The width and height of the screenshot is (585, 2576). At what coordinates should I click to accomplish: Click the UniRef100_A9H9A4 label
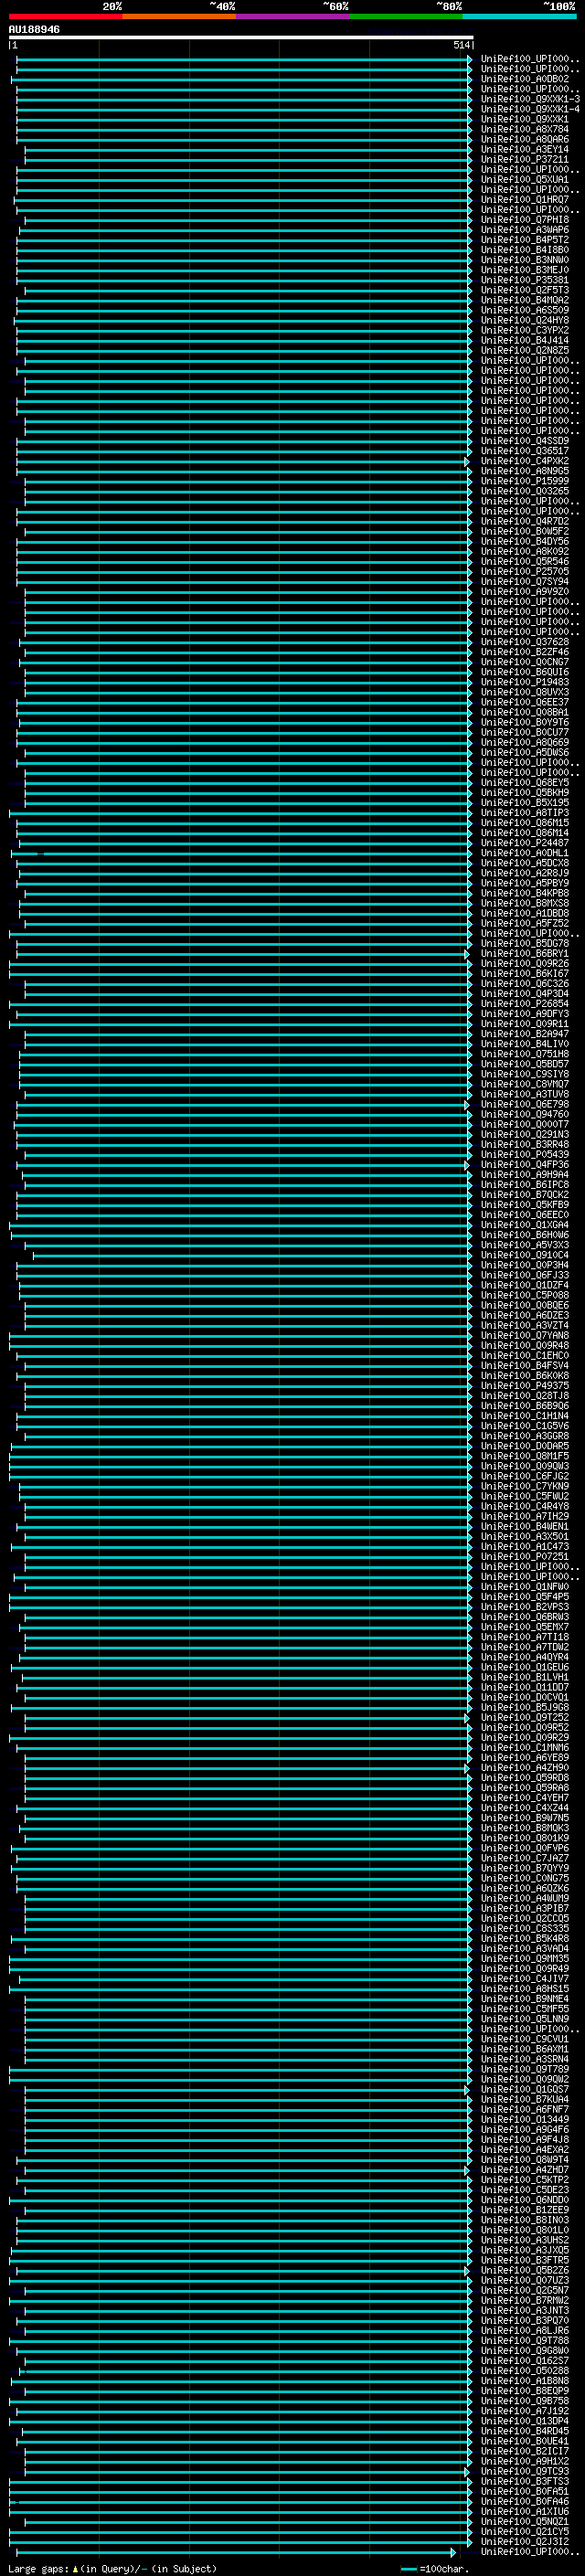pyautogui.click(x=524, y=1175)
